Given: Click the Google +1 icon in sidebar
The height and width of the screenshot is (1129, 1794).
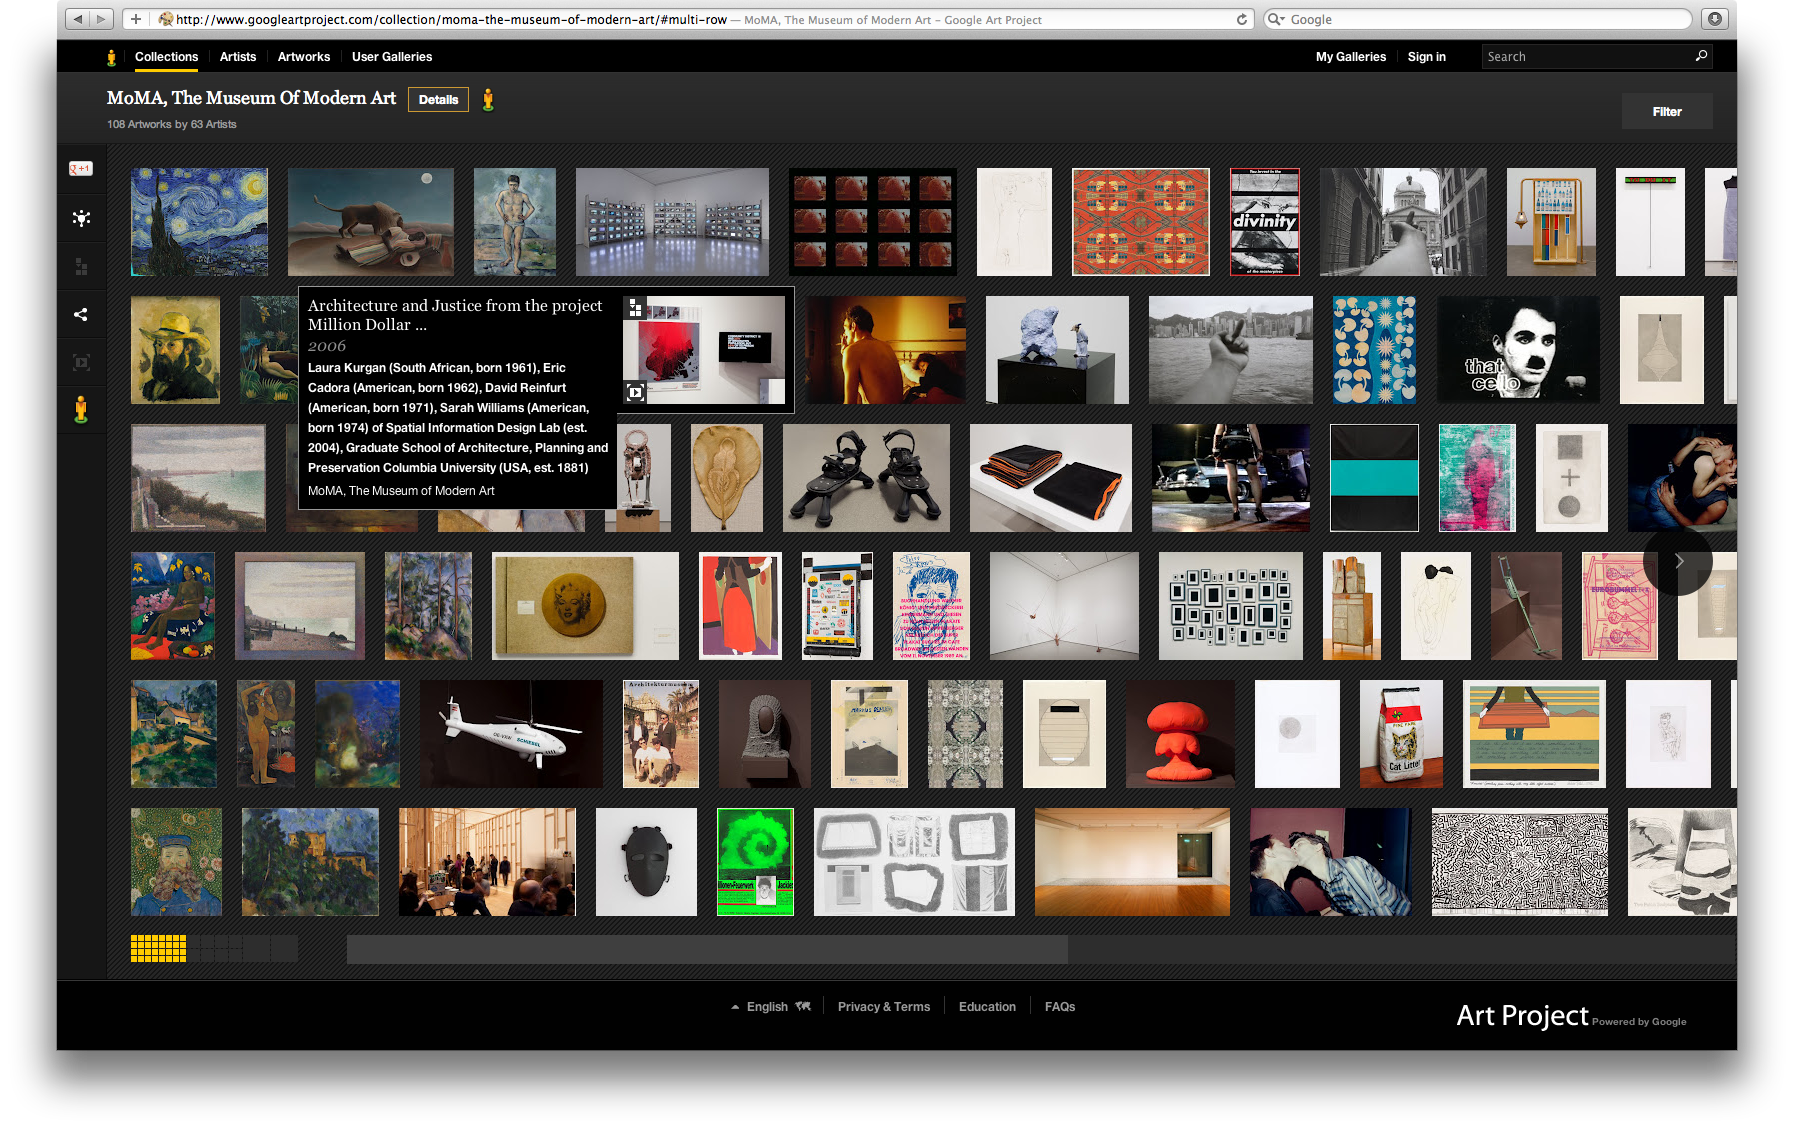Looking at the screenshot, I should 80,168.
